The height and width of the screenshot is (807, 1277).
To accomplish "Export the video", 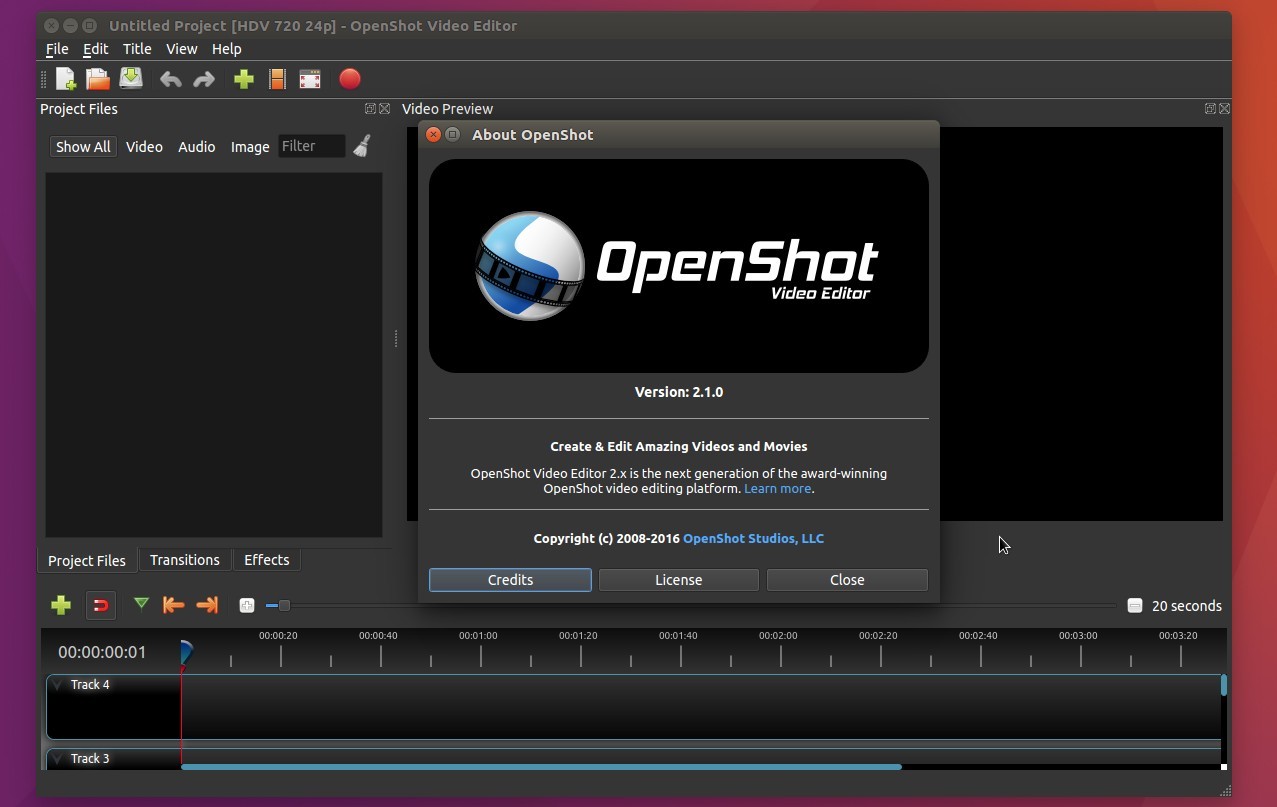I will tap(349, 79).
